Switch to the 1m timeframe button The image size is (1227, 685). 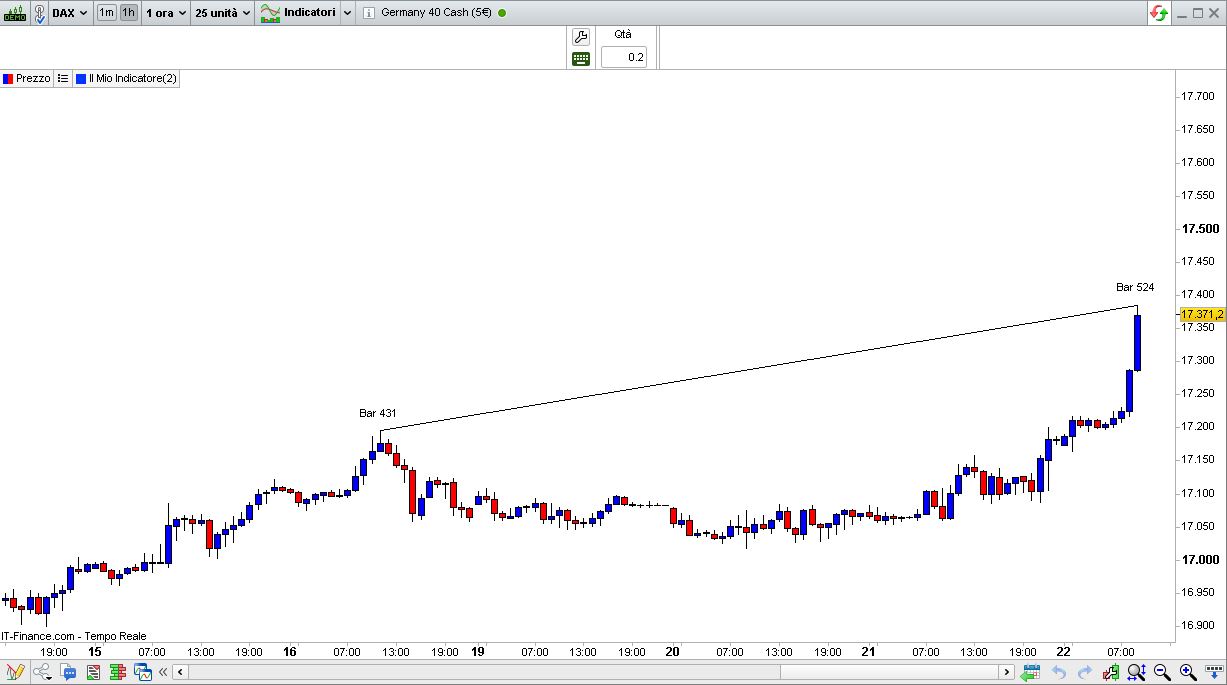pos(106,13)
